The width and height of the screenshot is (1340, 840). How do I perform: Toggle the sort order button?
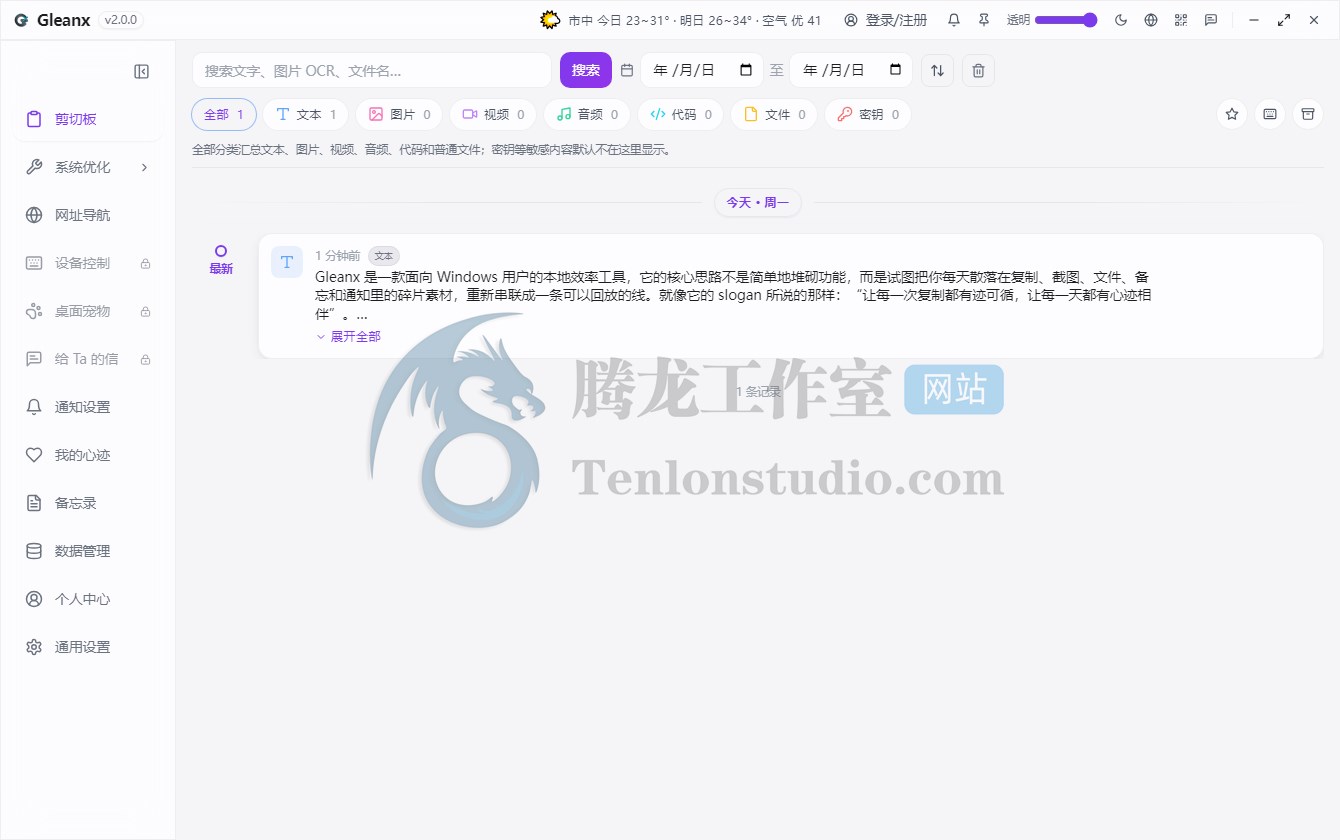(937, 70)
